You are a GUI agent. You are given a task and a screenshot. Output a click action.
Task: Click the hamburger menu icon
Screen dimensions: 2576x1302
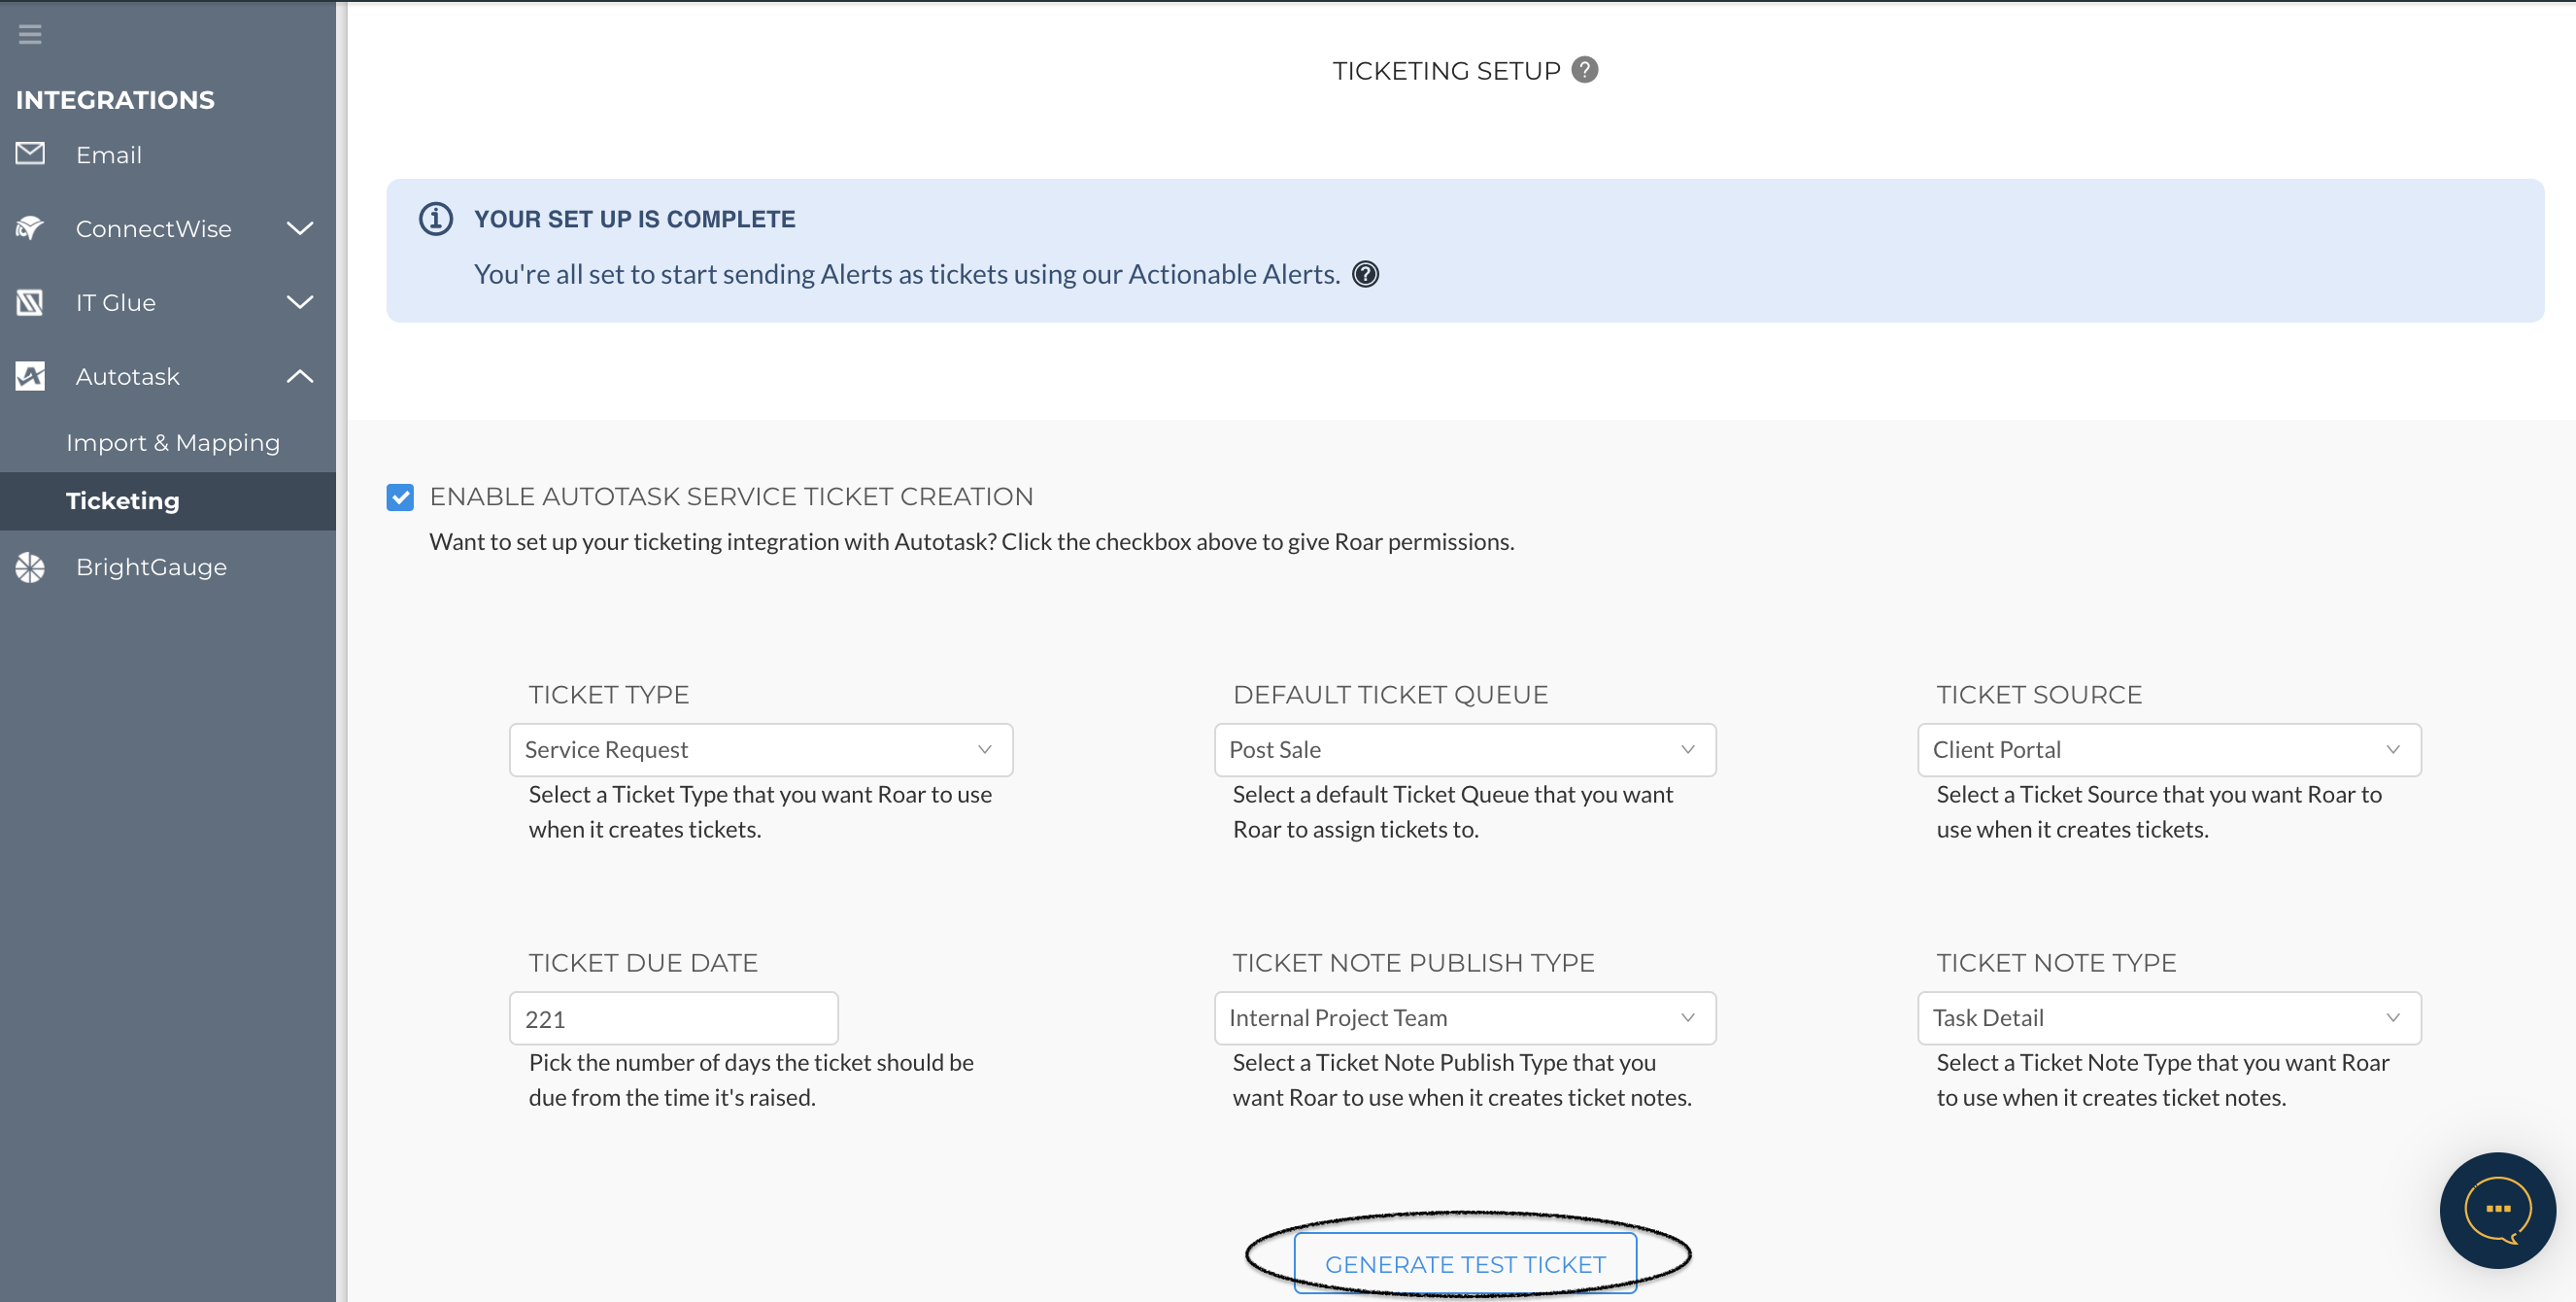tap(30, 34)
